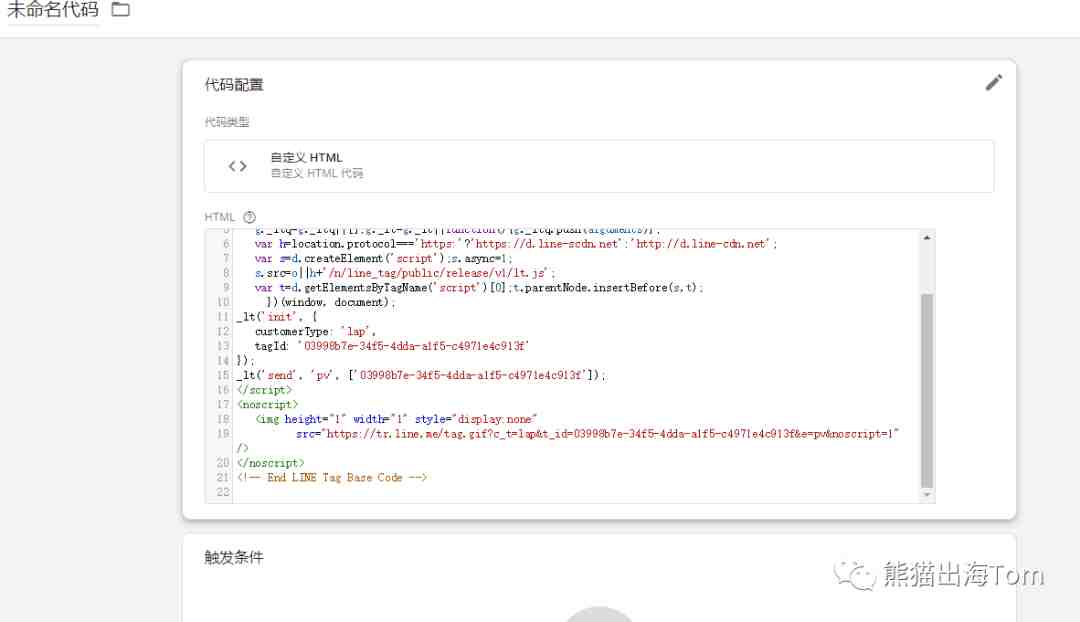Image resolution: width=1080 pixels, height=622 pixels.
Task: Select the 自定义 HTML tag type row
Action: click(599, 166)
